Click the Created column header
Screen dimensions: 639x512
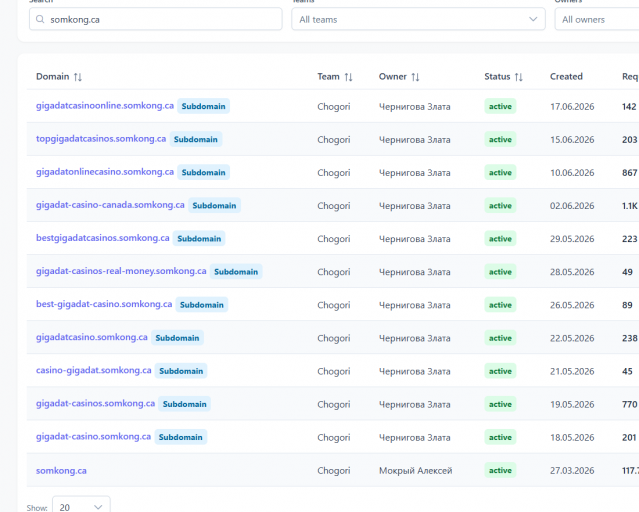click(566, 77)
